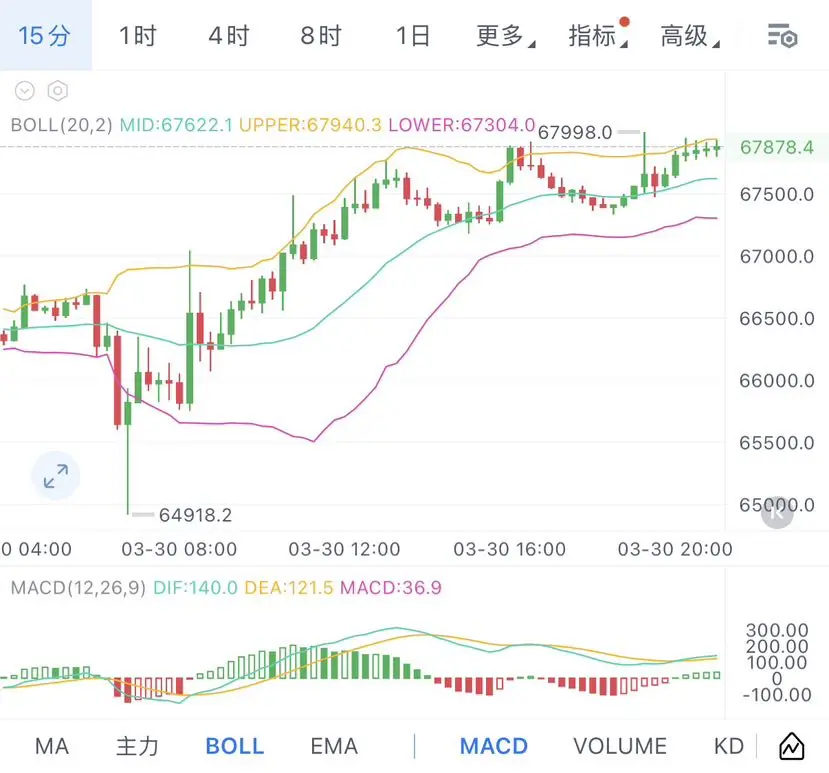The image size is (829, 773).
Task: Click the hexagon indicator settings icon
Action: coord(58,91)
